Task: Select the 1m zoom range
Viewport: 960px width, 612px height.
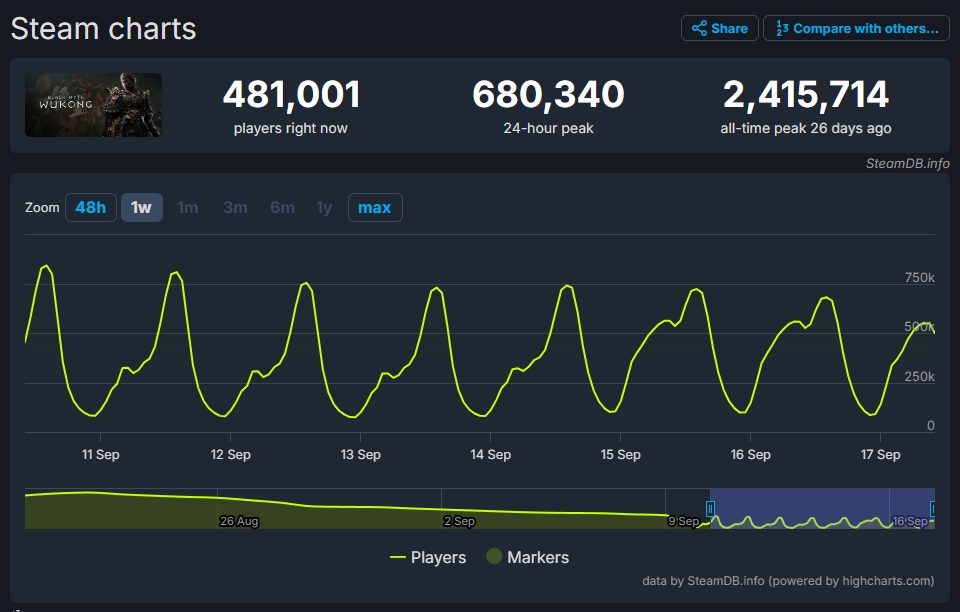Action: point(187,207)
